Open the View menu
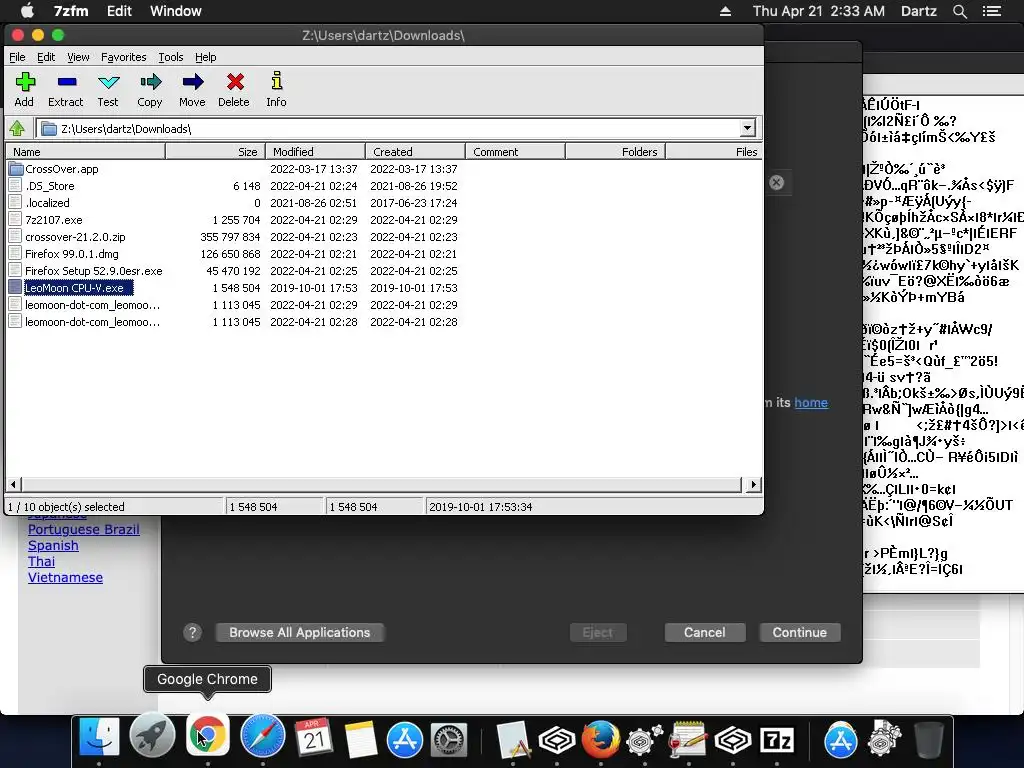Screen dimensions: 1024x768 tap(78, 57)
